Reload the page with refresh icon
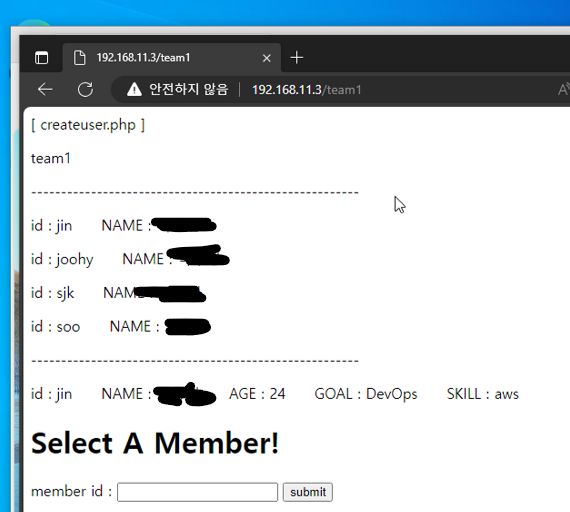Image resolution: width=570 pixels, height=512 pixels. point(85,89)
